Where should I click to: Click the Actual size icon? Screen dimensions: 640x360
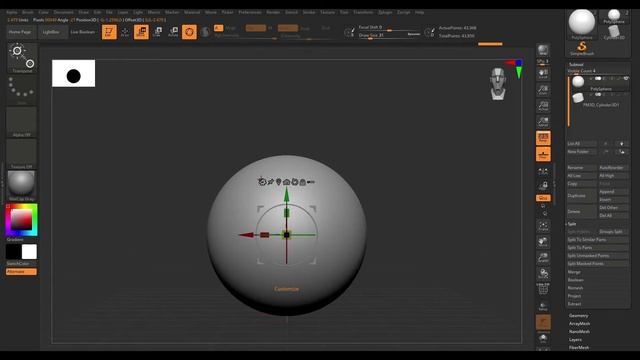coord(543,106)
